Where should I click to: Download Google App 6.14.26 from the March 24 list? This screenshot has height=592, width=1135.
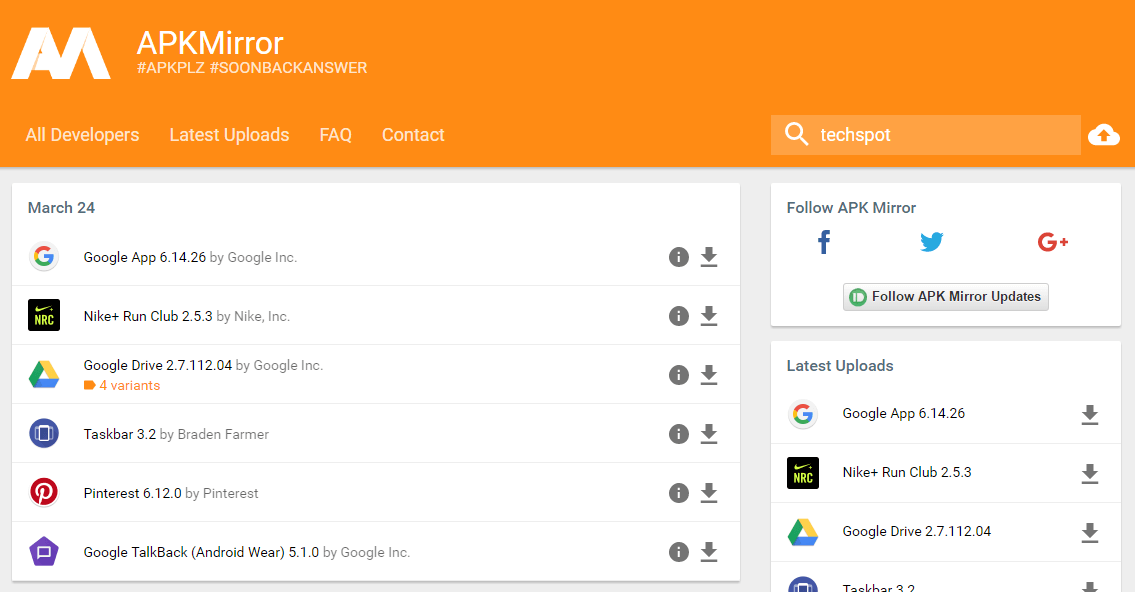(709, 257)
